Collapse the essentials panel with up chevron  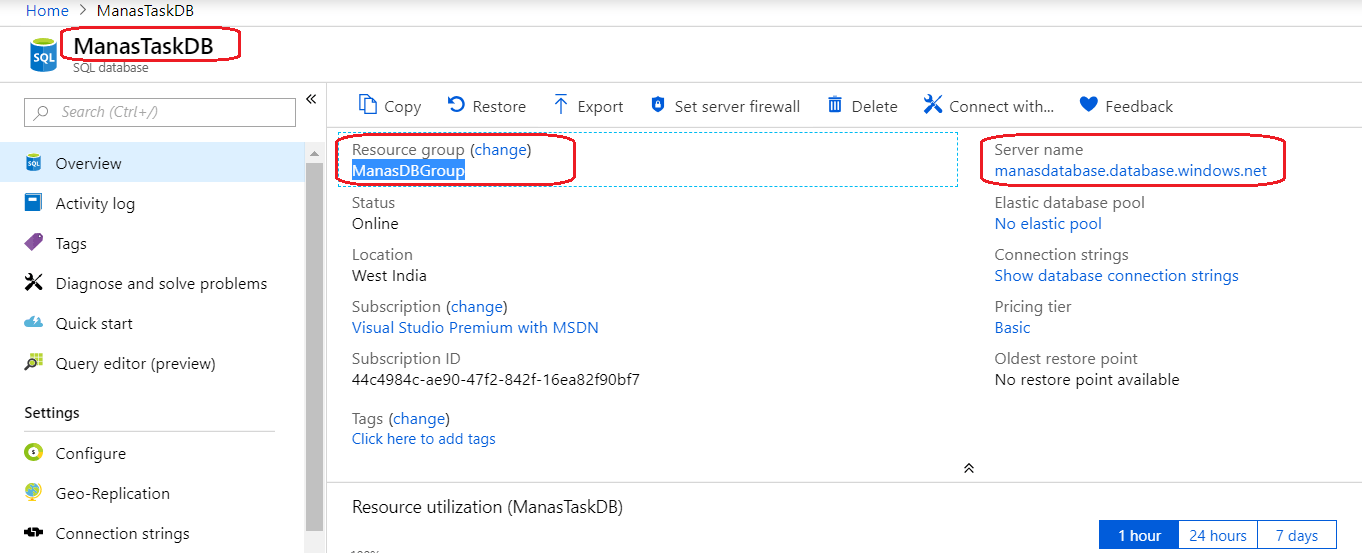pos(968,468)
